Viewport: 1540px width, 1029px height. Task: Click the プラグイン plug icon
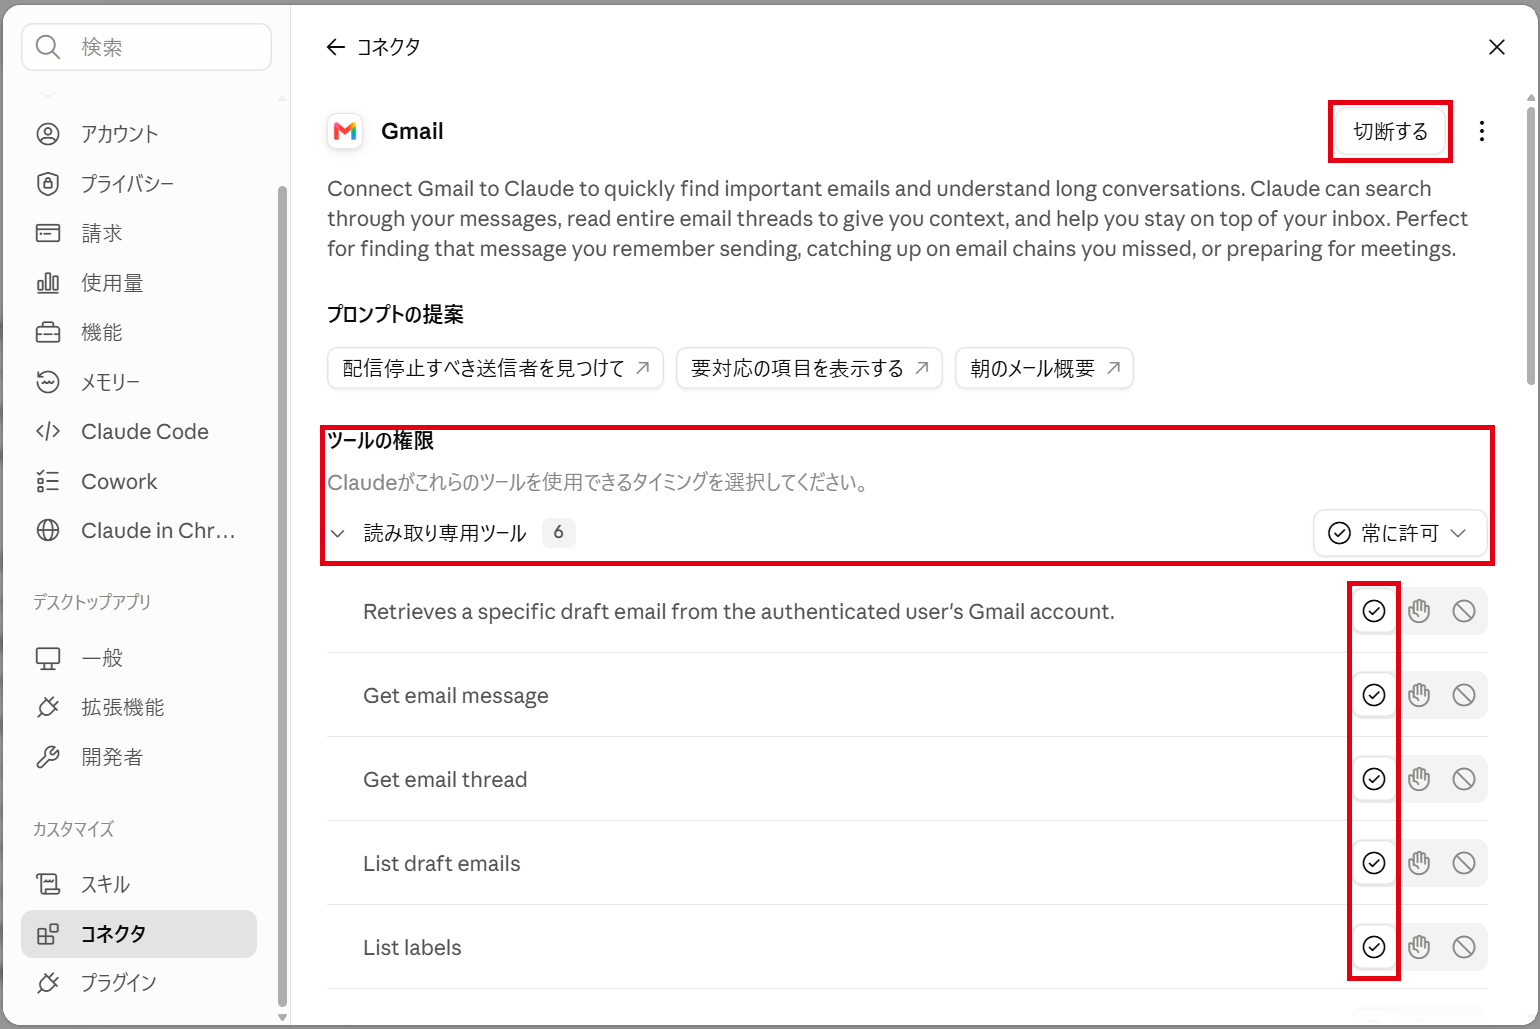[x=48, y=983]
